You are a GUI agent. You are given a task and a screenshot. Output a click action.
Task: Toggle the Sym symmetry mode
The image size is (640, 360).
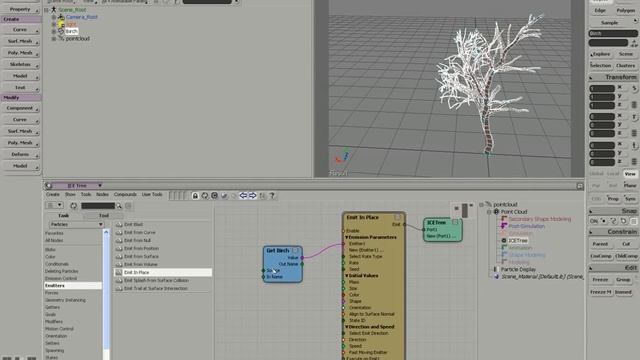[630, 199]
